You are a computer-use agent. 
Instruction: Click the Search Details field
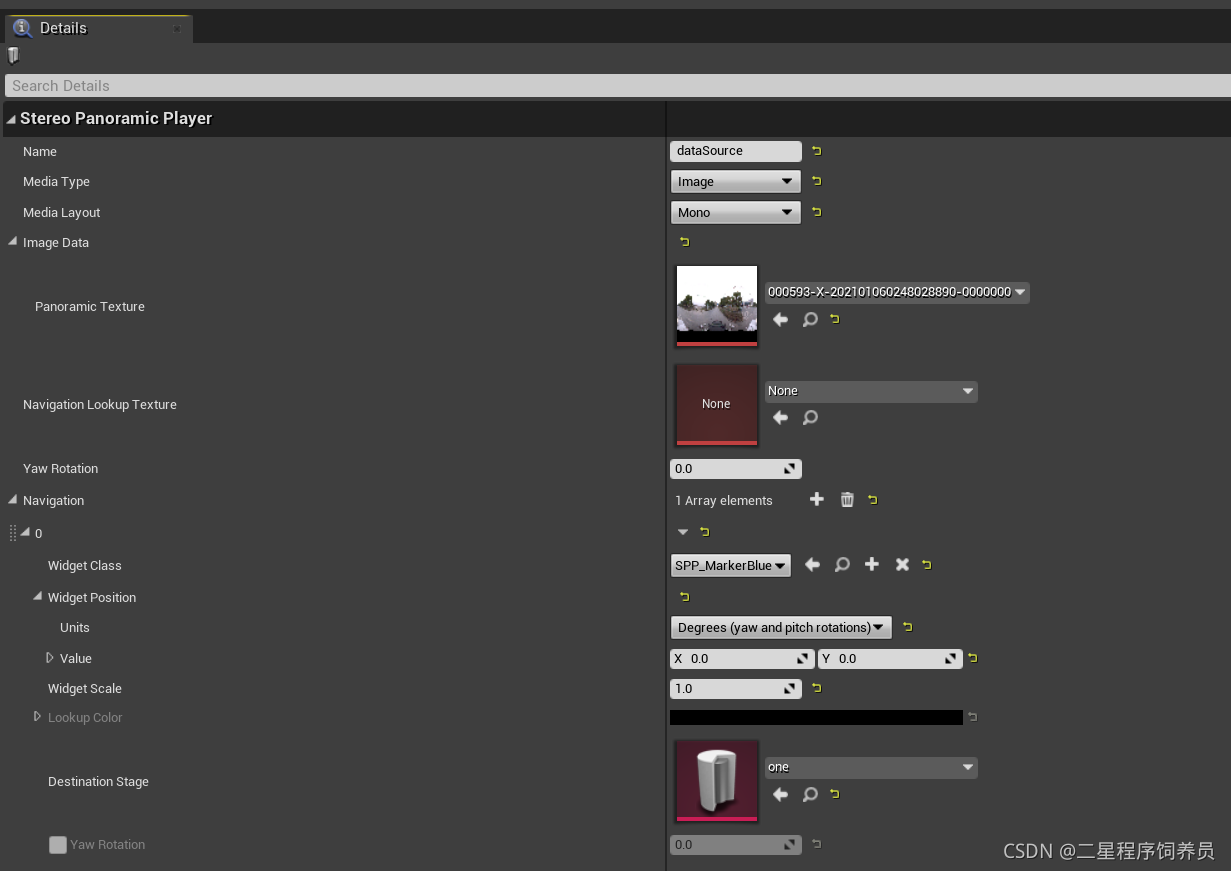pos(617,86)
